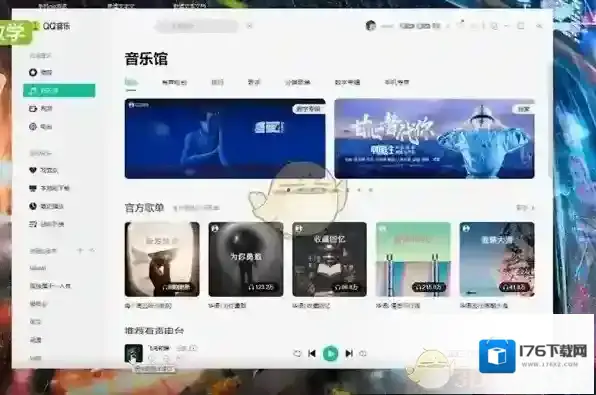
Task: Click the title under the 为你勇敢 cover
Action: 227,305
